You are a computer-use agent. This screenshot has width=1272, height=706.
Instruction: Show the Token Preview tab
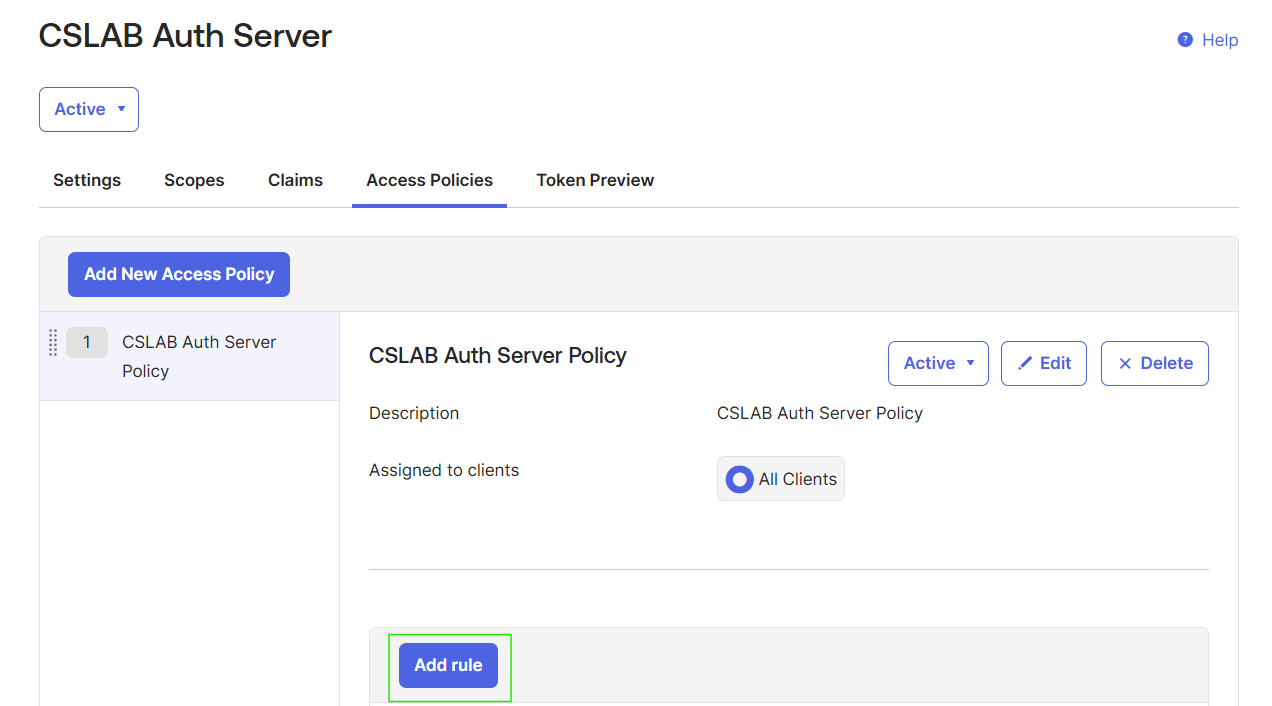[595, 180]
